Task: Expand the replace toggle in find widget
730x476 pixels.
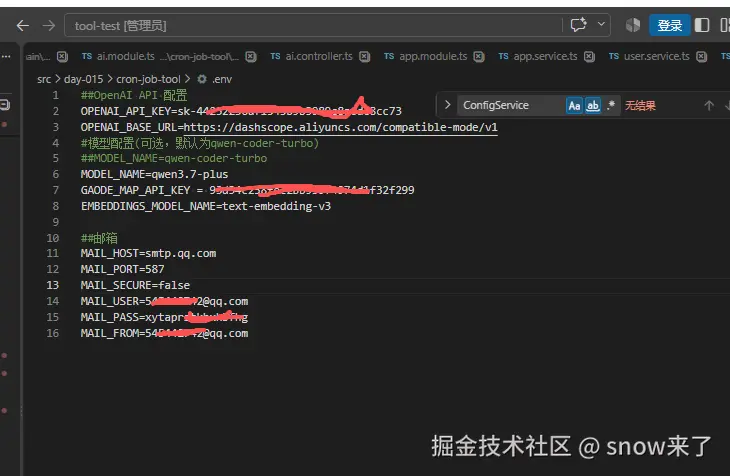Action: pyautogui.click(x=447, y=105)
